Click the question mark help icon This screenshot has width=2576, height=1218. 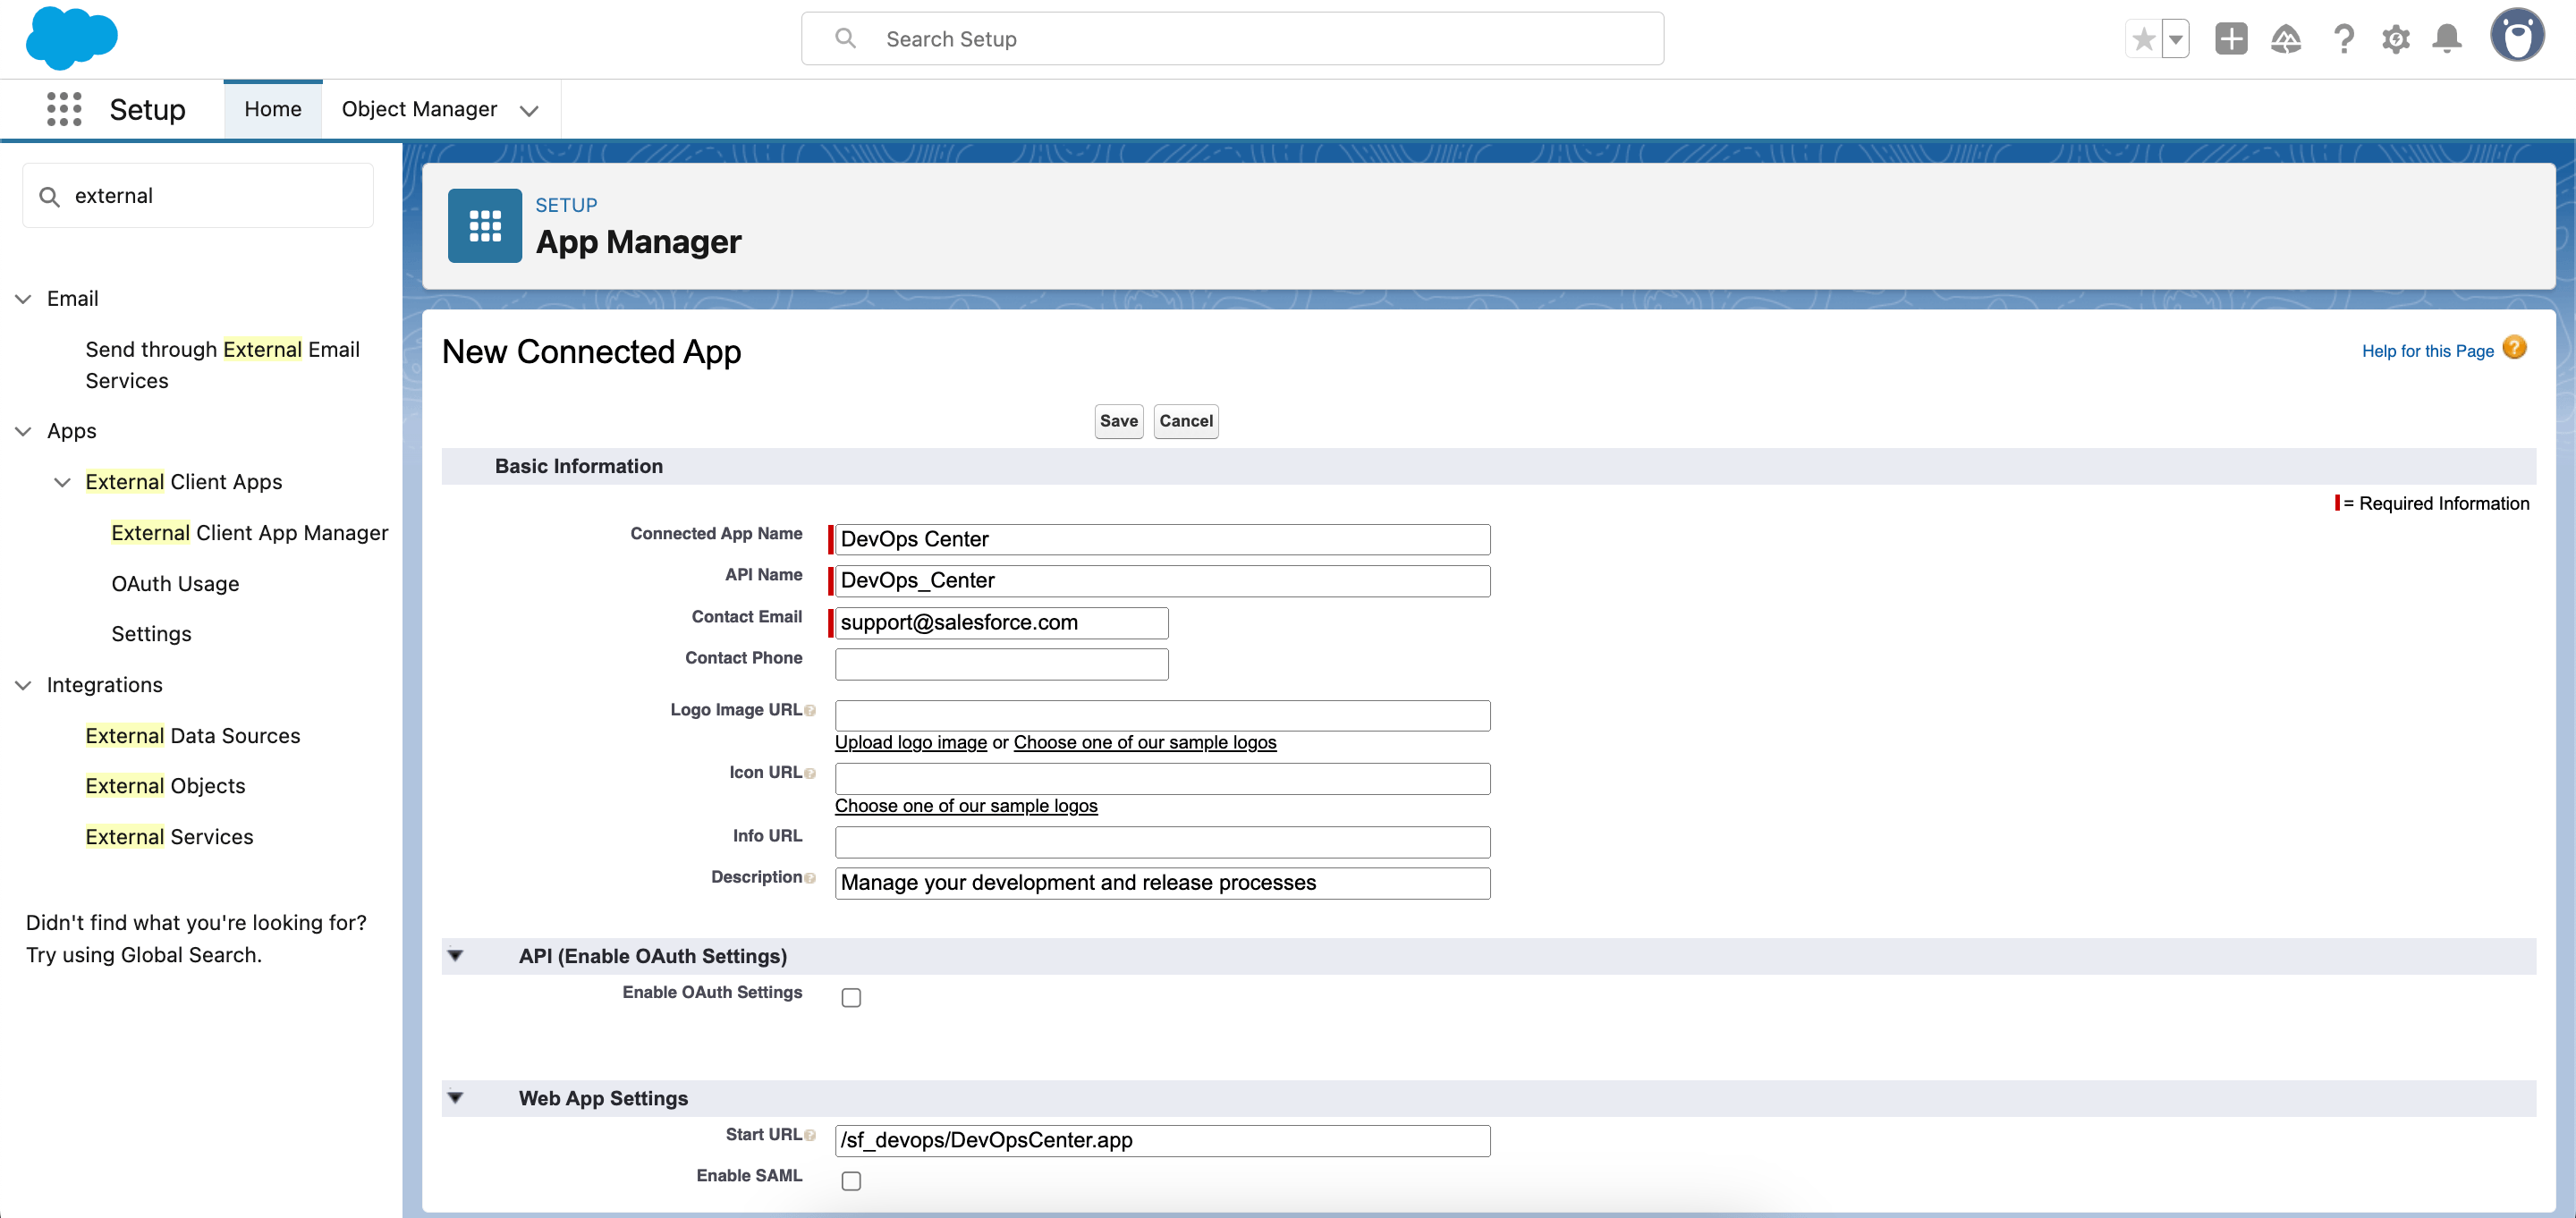[x=2343, y=39]
